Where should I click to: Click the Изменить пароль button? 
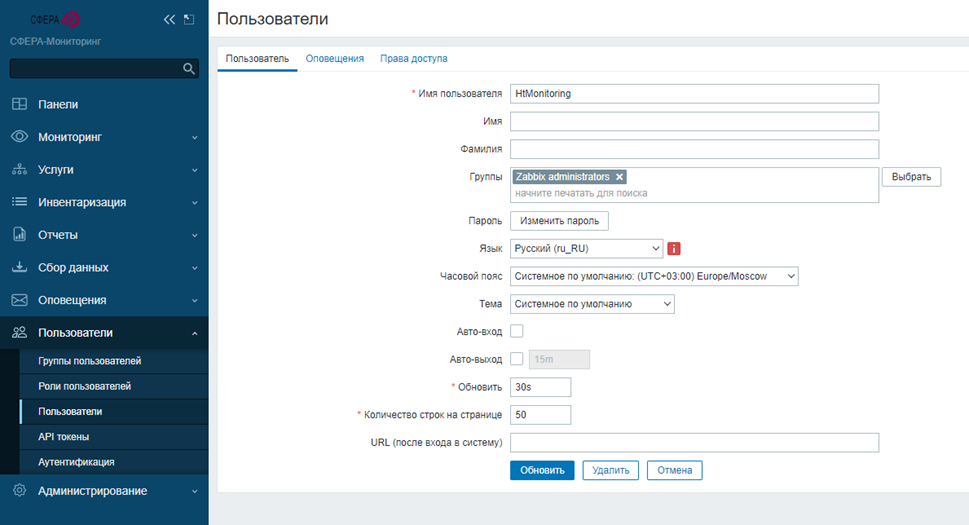point(559,220)
